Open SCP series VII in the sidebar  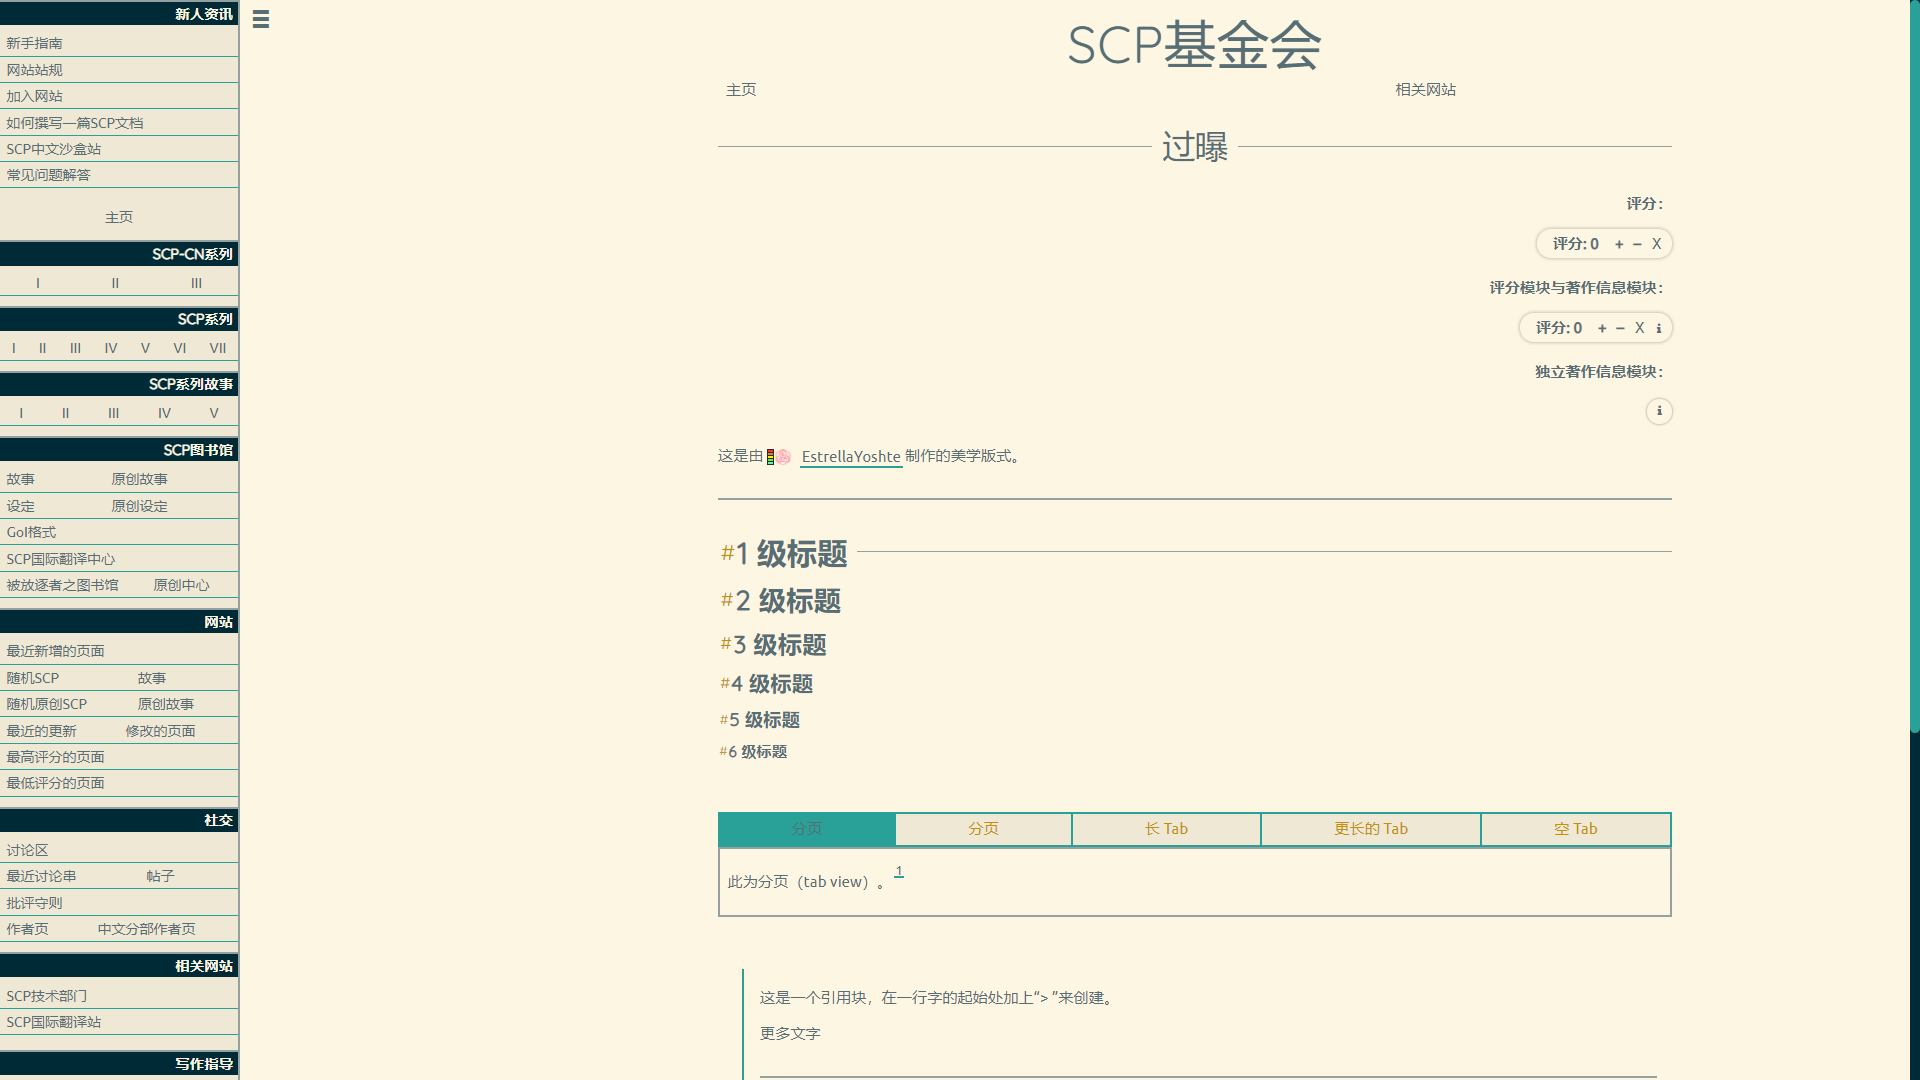[217, 348]
